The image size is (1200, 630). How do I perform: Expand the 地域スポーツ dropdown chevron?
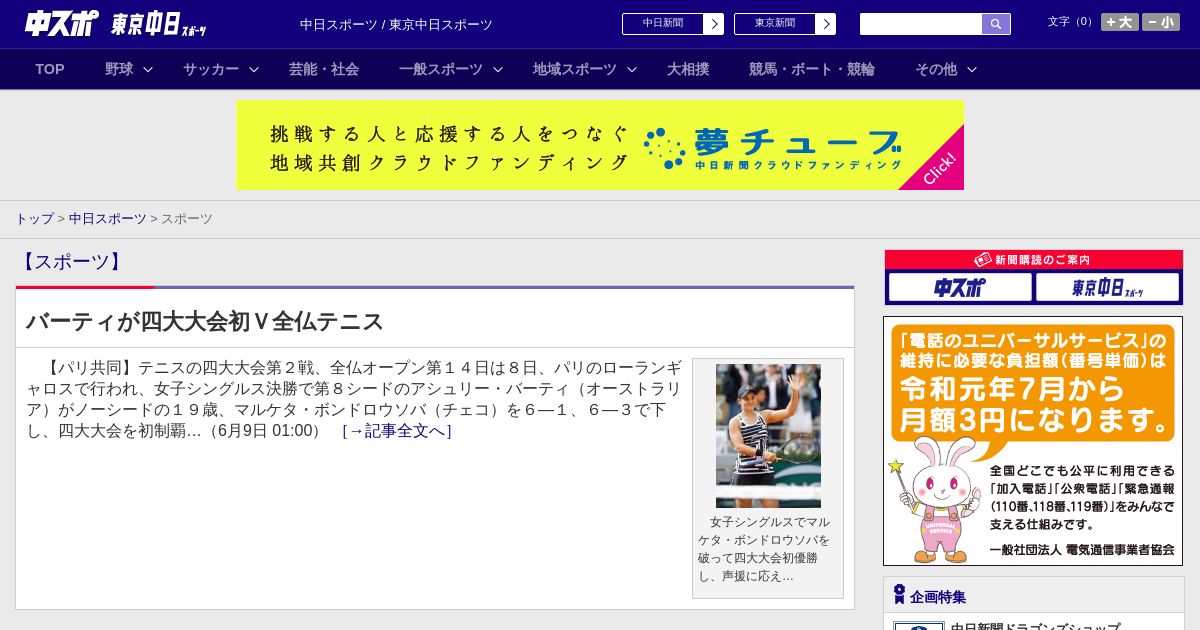[632, 69]
